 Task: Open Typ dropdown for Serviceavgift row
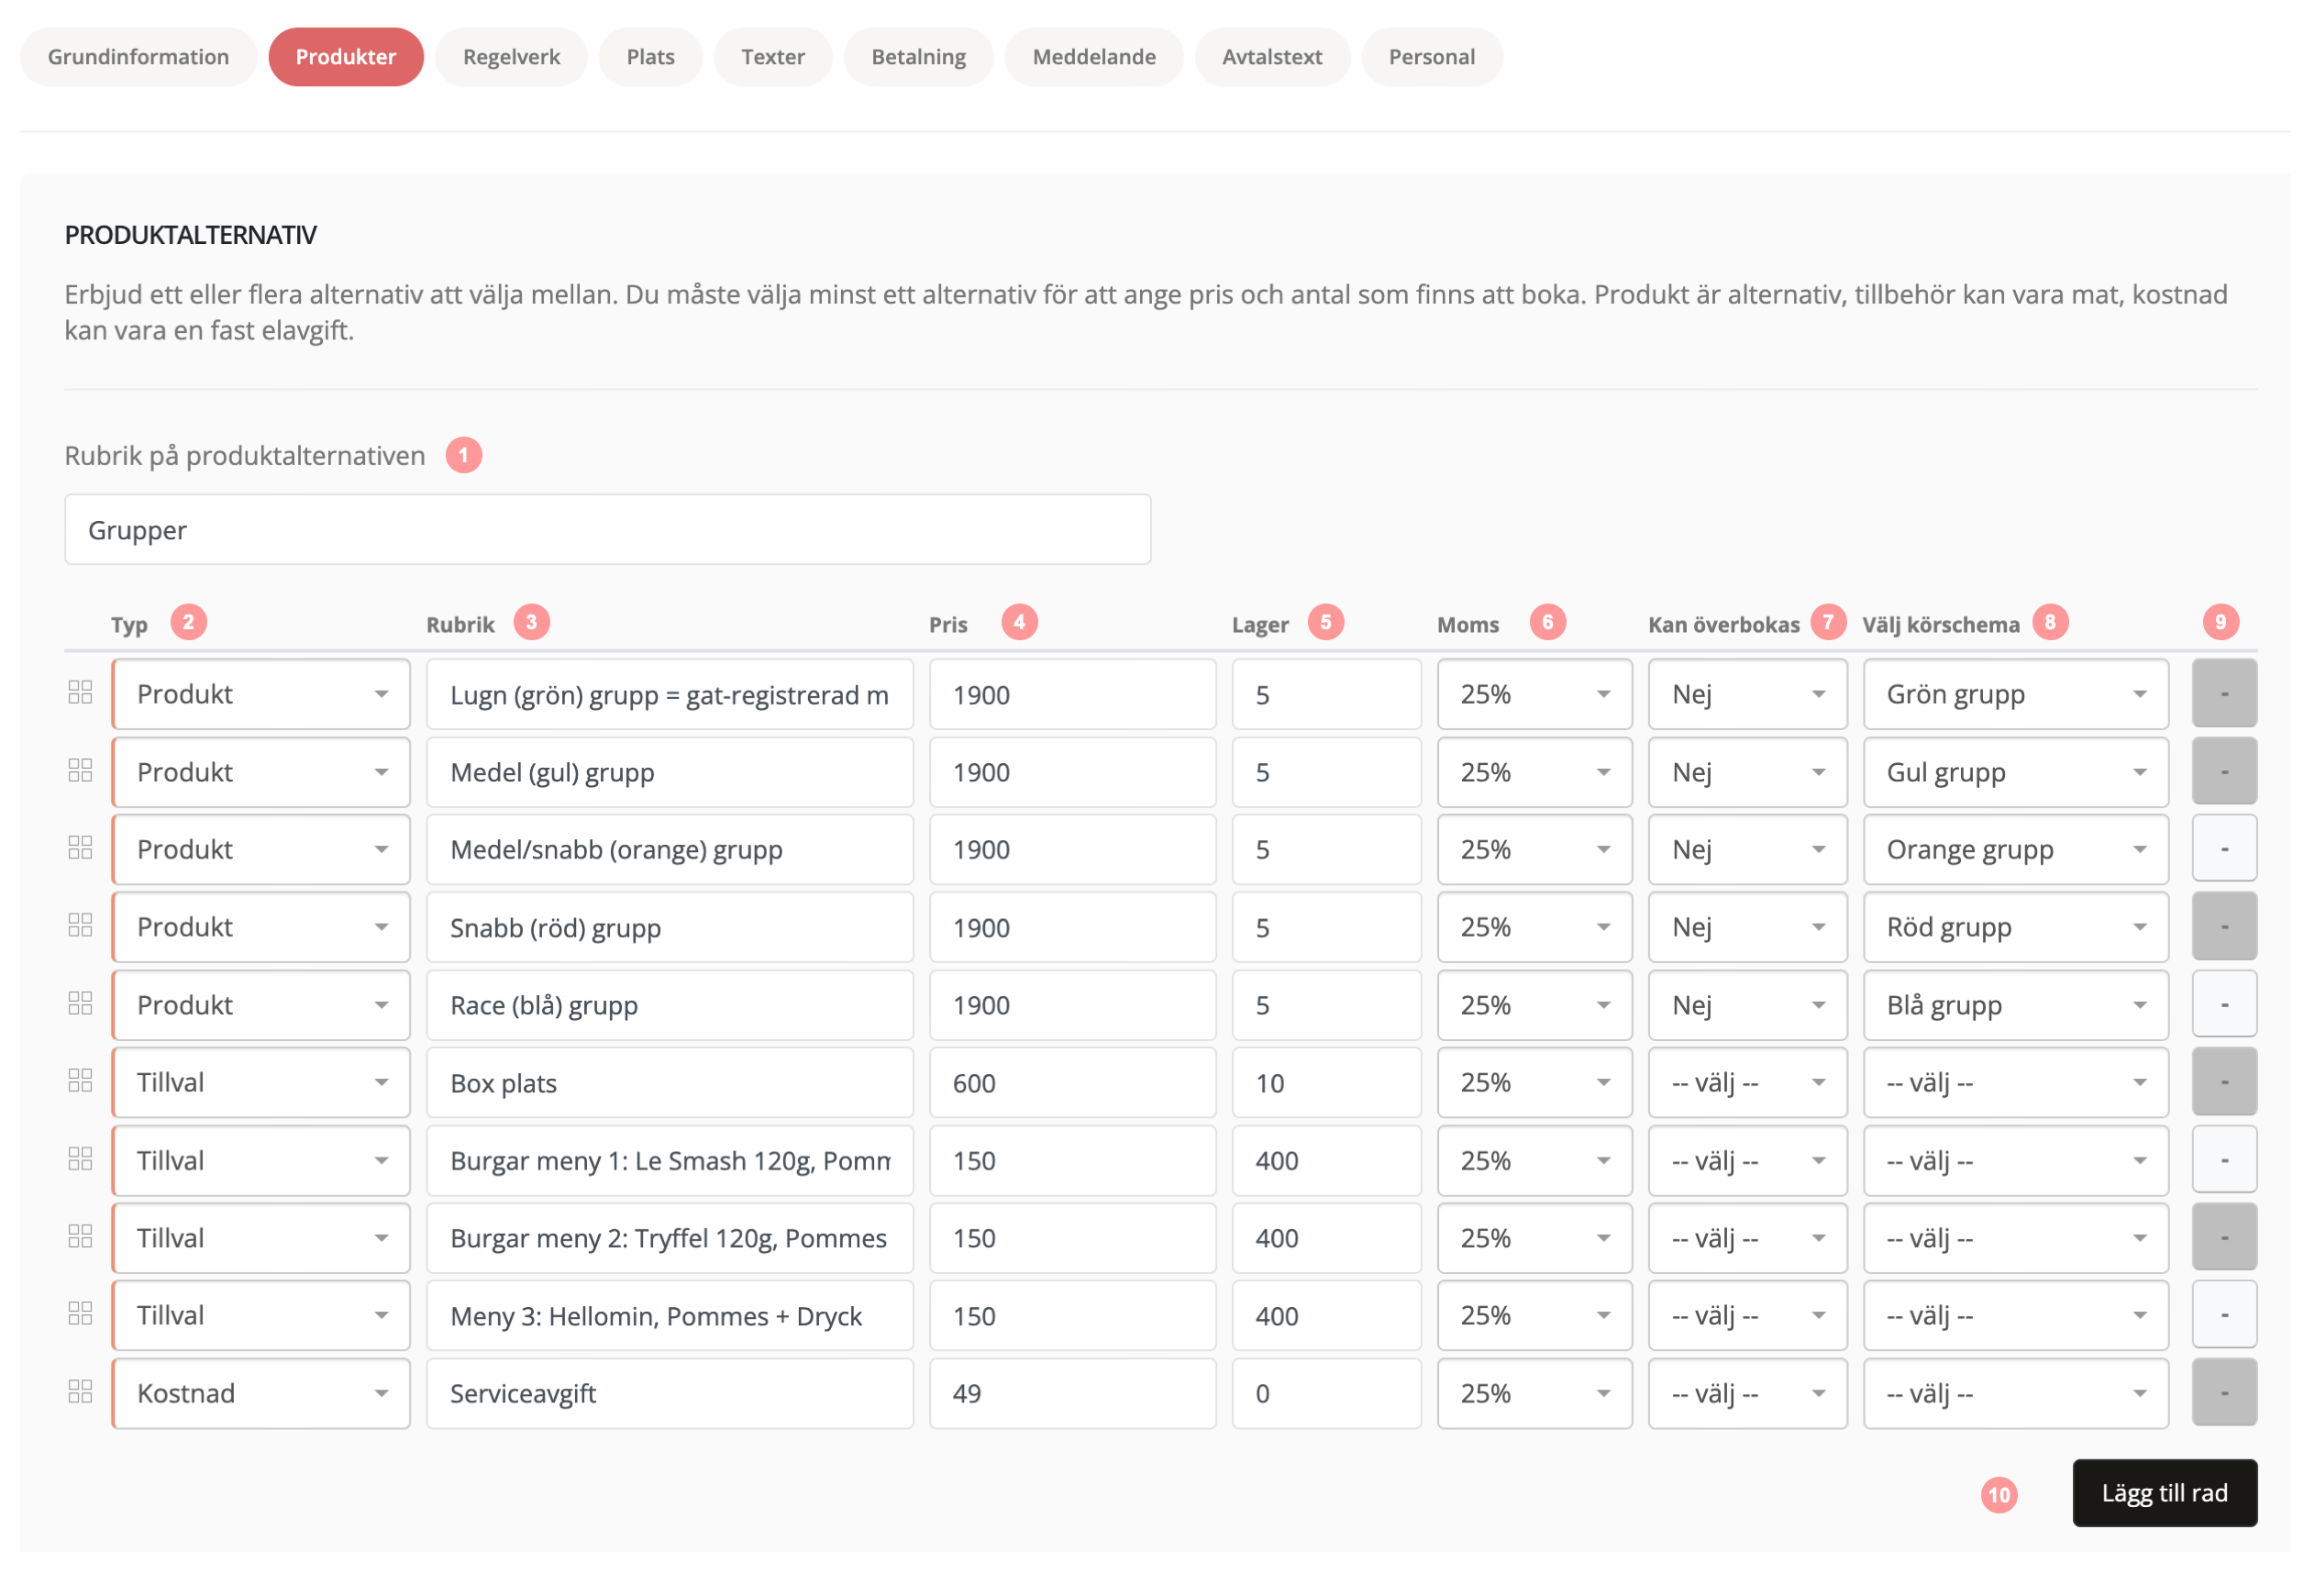pos(261,1393)
